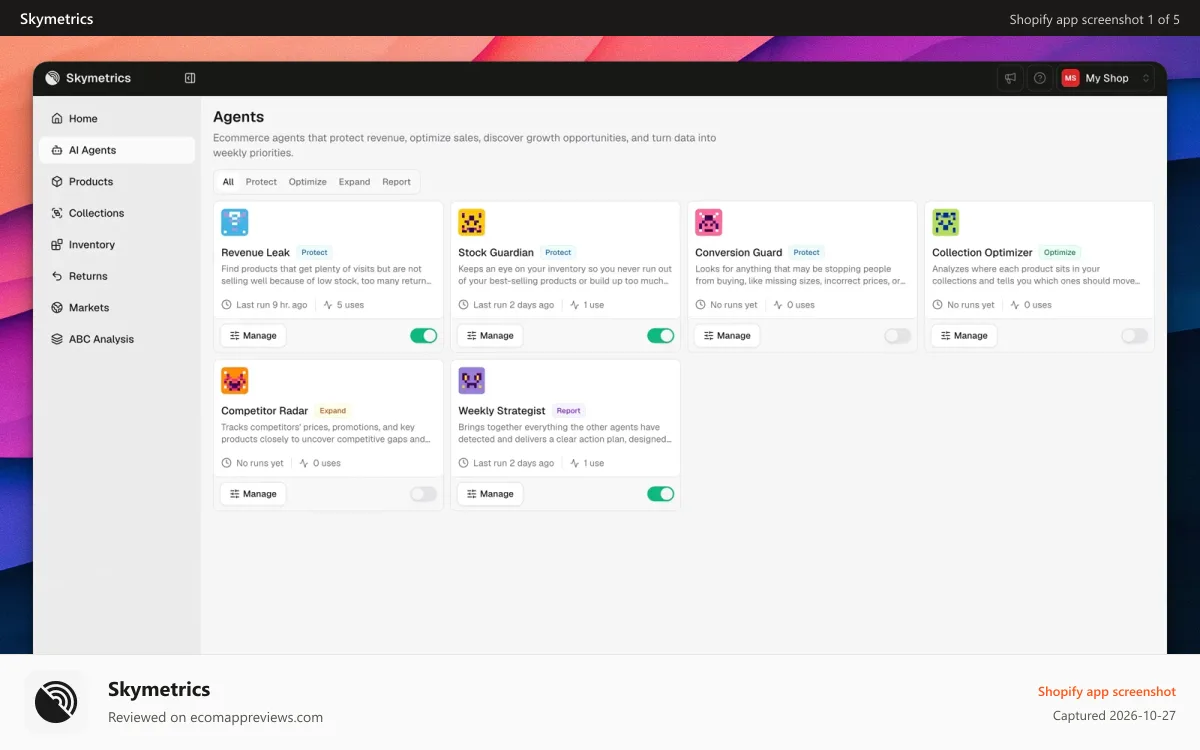Image resolution: width=1200 pixels, height=750 pixels.
Task: Click the Weekly Strategist card title
Action: (x=502, y=411)
